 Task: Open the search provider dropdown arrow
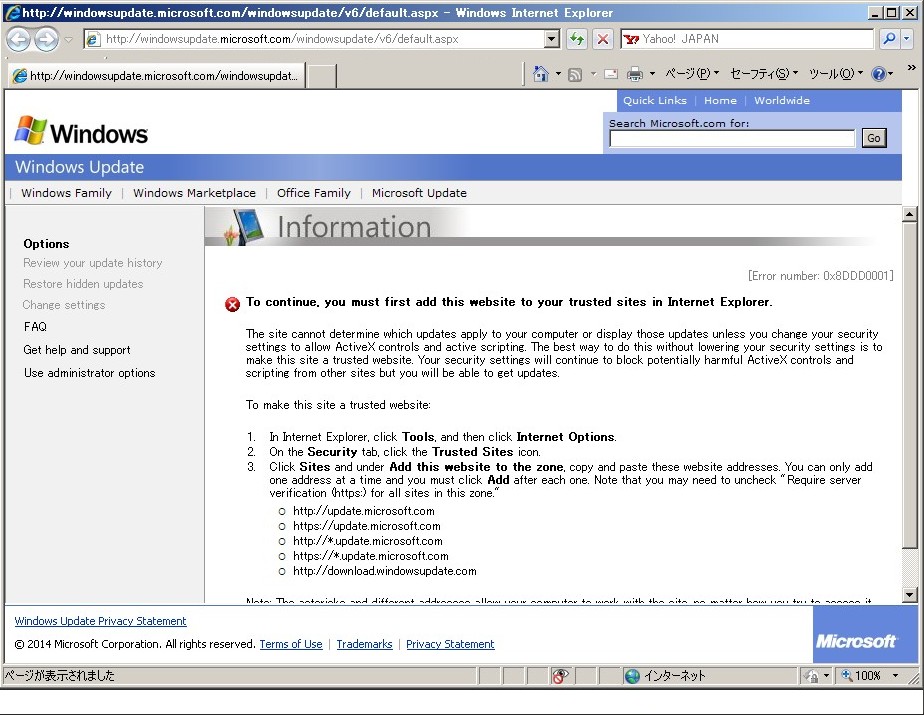tap(906, 39)
